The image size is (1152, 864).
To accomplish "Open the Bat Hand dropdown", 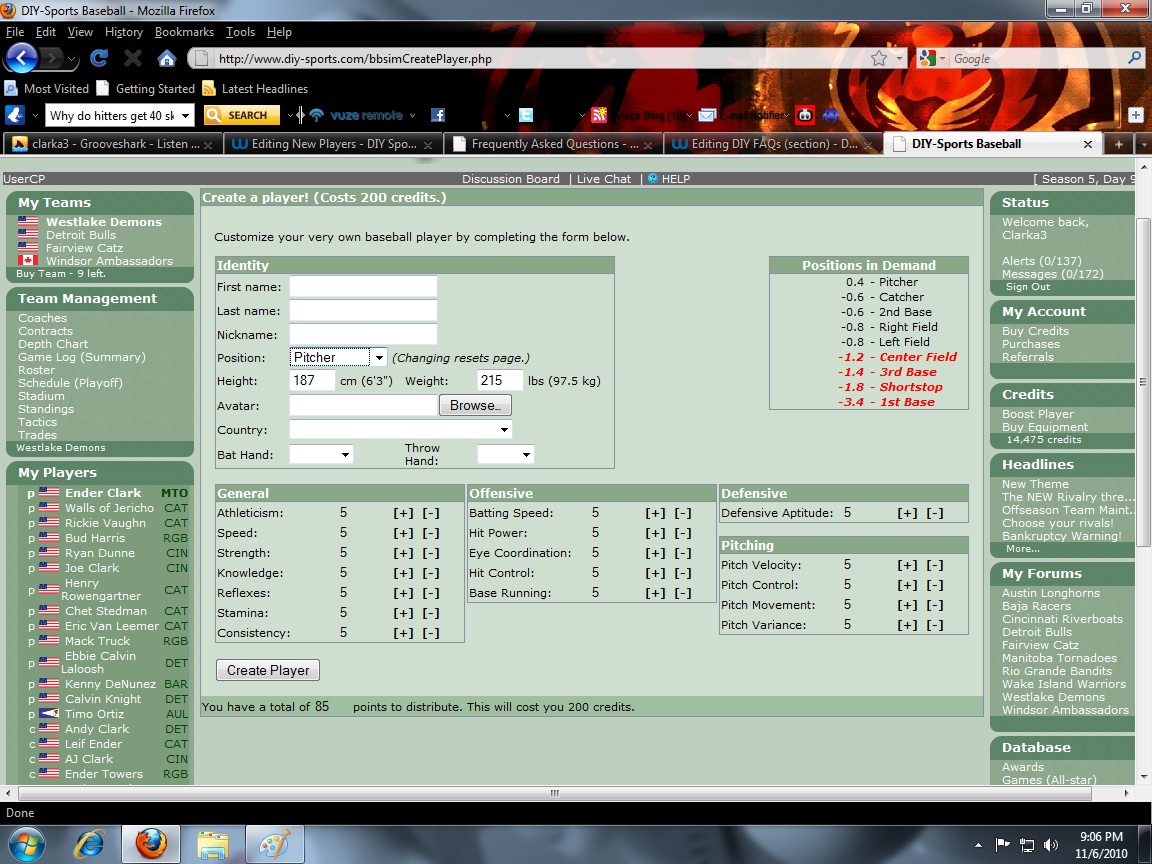I will click(321, 455).
